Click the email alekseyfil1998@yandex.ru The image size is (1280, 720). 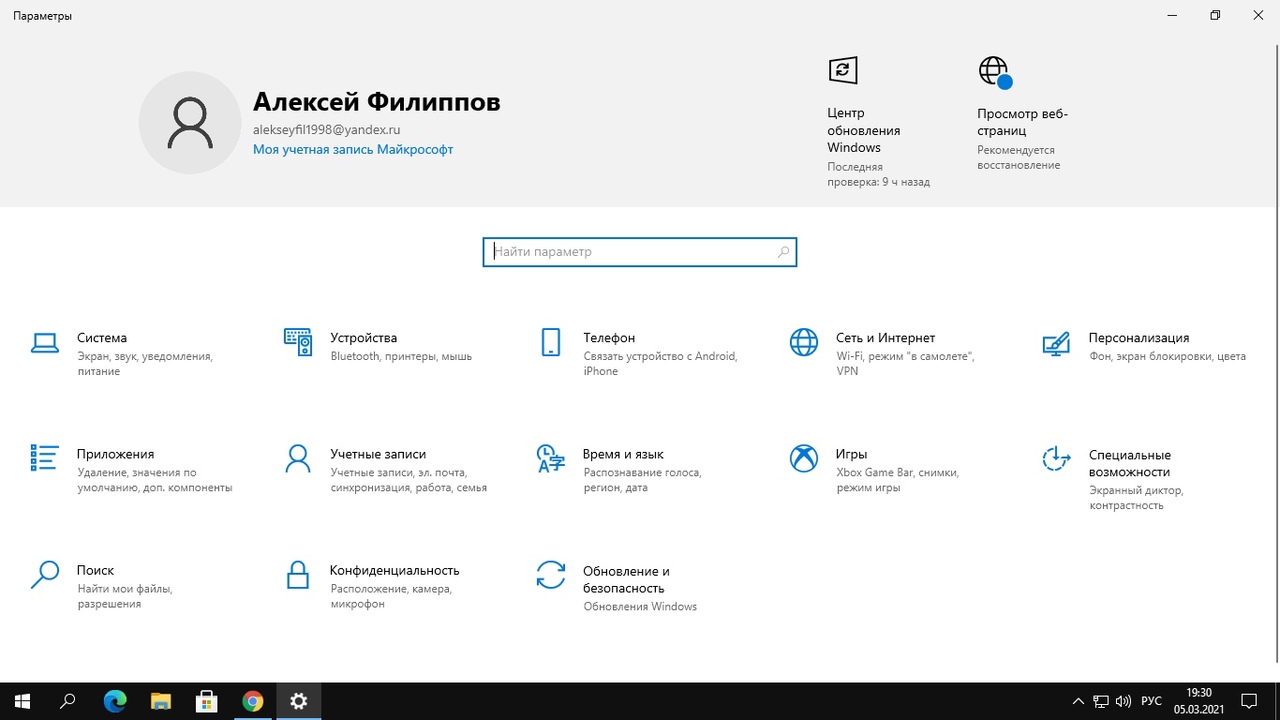pos(327,130)
